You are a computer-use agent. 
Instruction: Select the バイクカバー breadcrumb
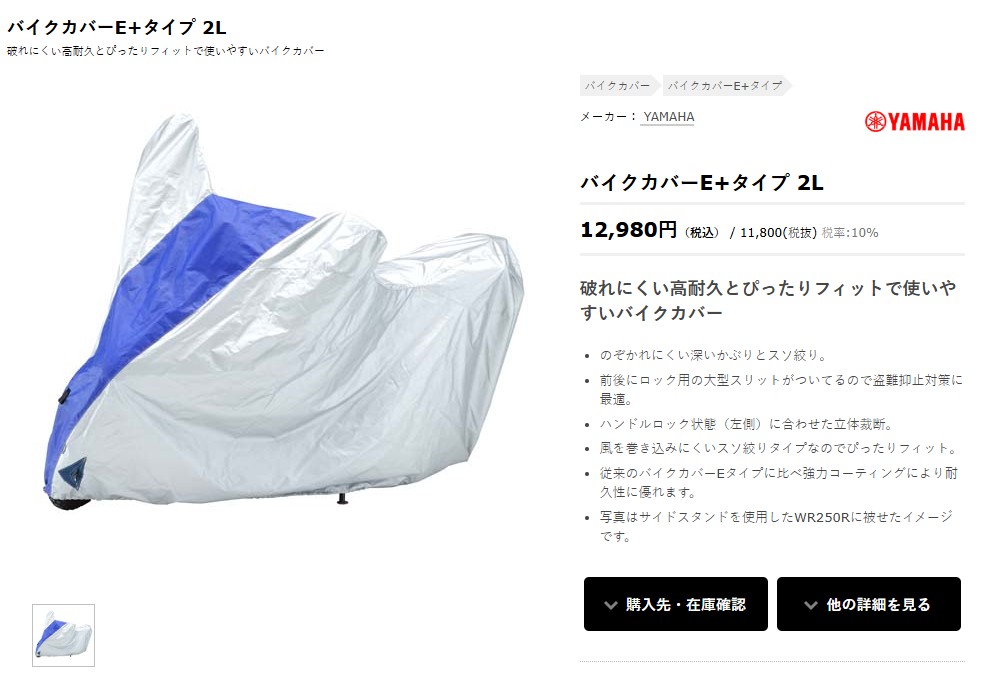coord(617,86)
